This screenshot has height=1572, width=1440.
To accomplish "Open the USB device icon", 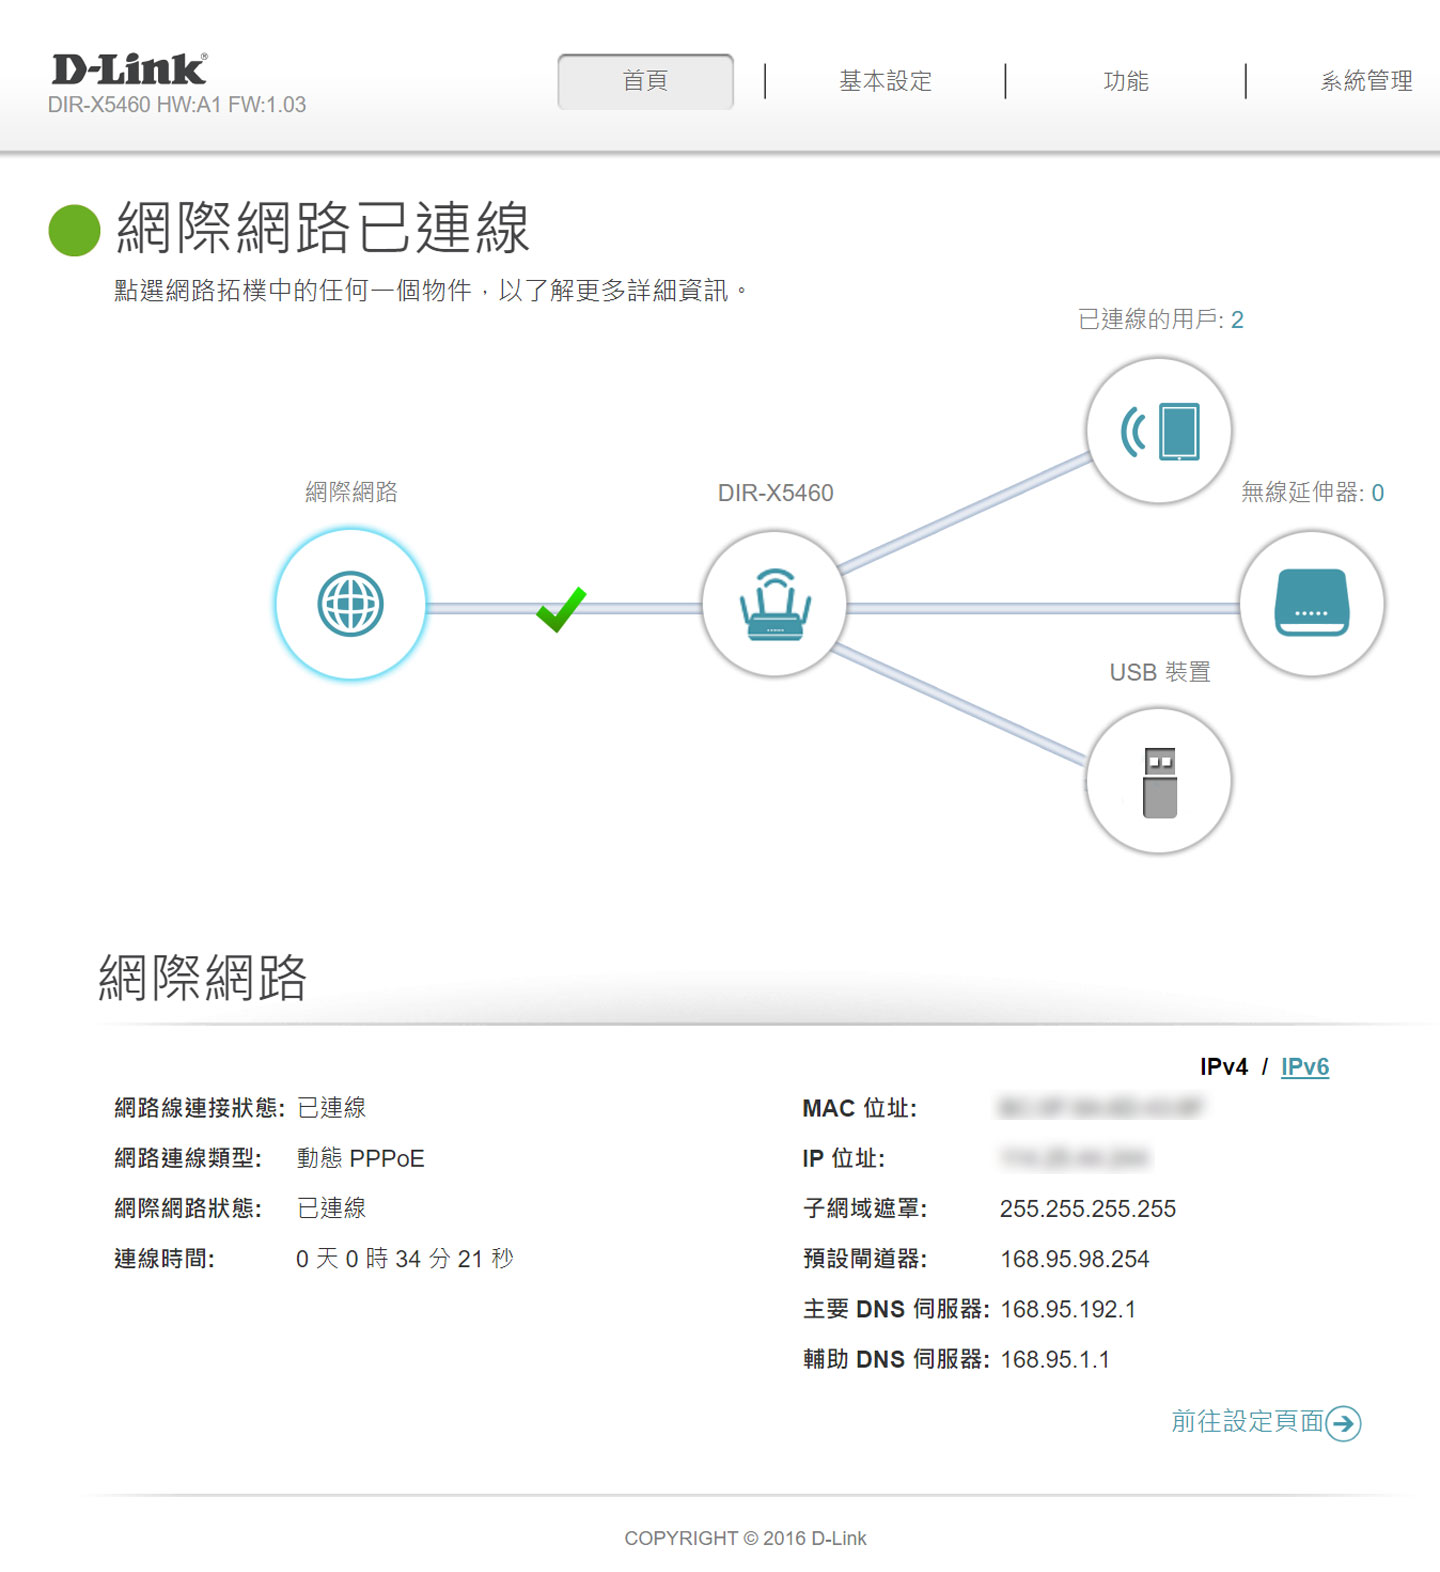I will [x=1159, y=781].
